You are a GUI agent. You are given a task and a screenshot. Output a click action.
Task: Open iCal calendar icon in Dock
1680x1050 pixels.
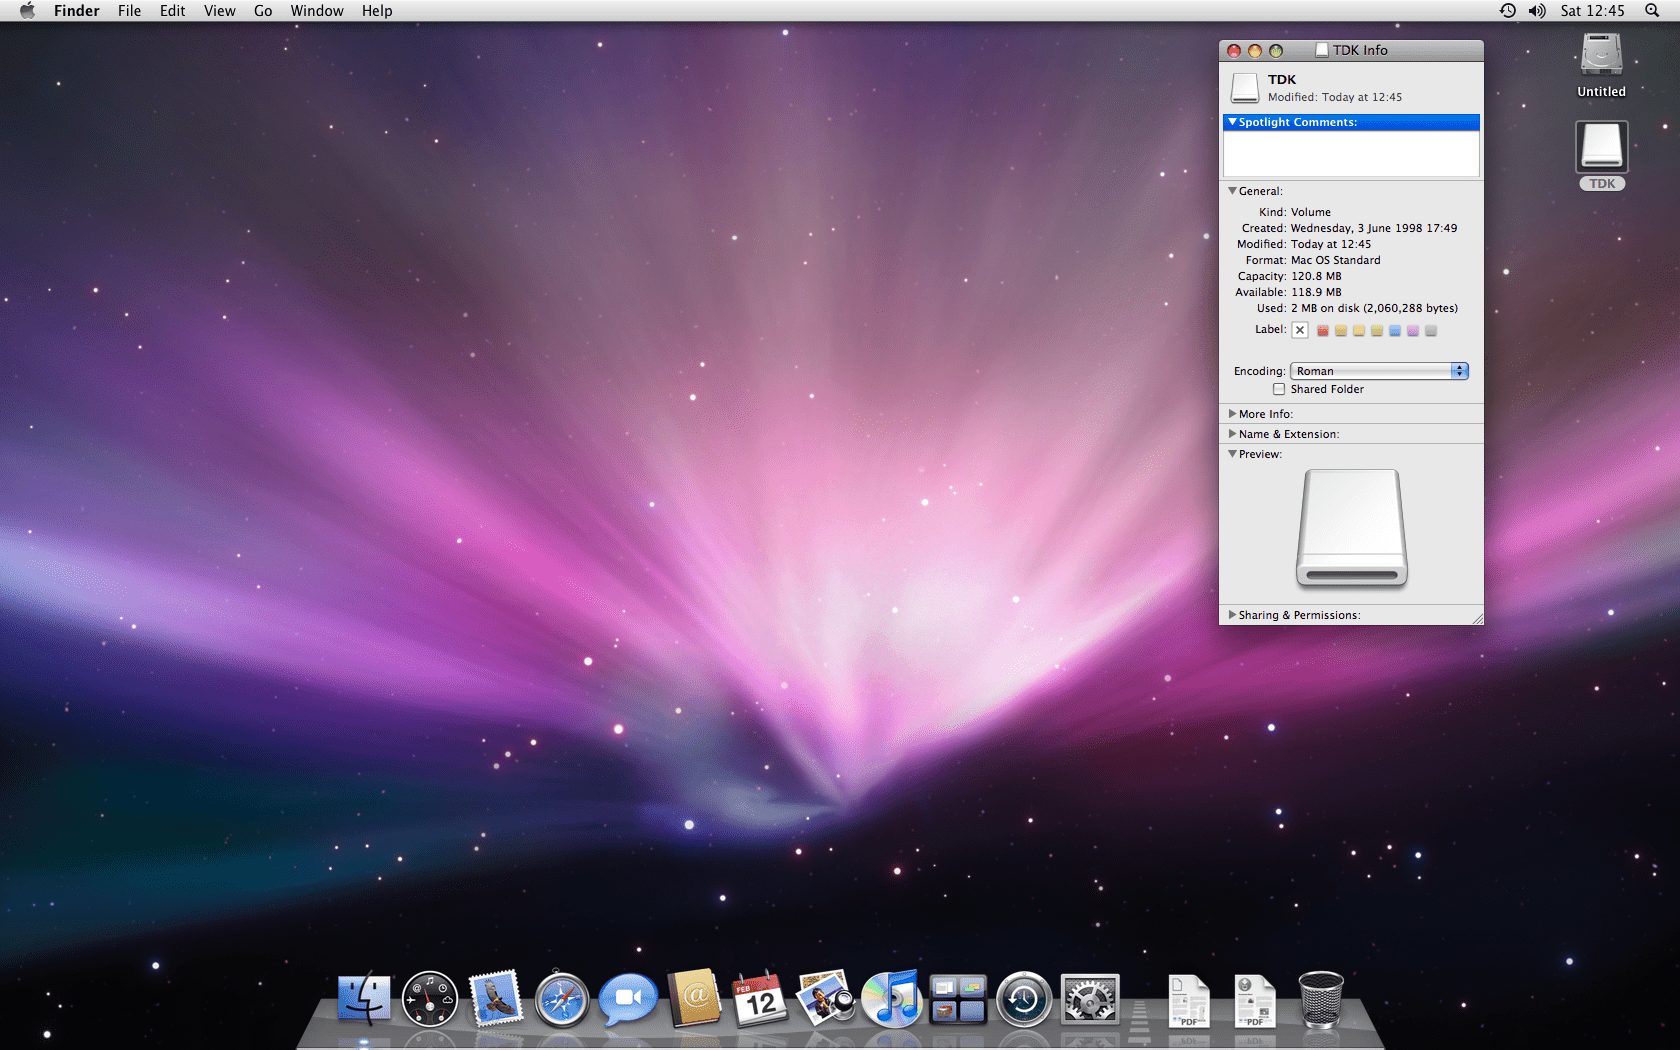coord(760,999)
